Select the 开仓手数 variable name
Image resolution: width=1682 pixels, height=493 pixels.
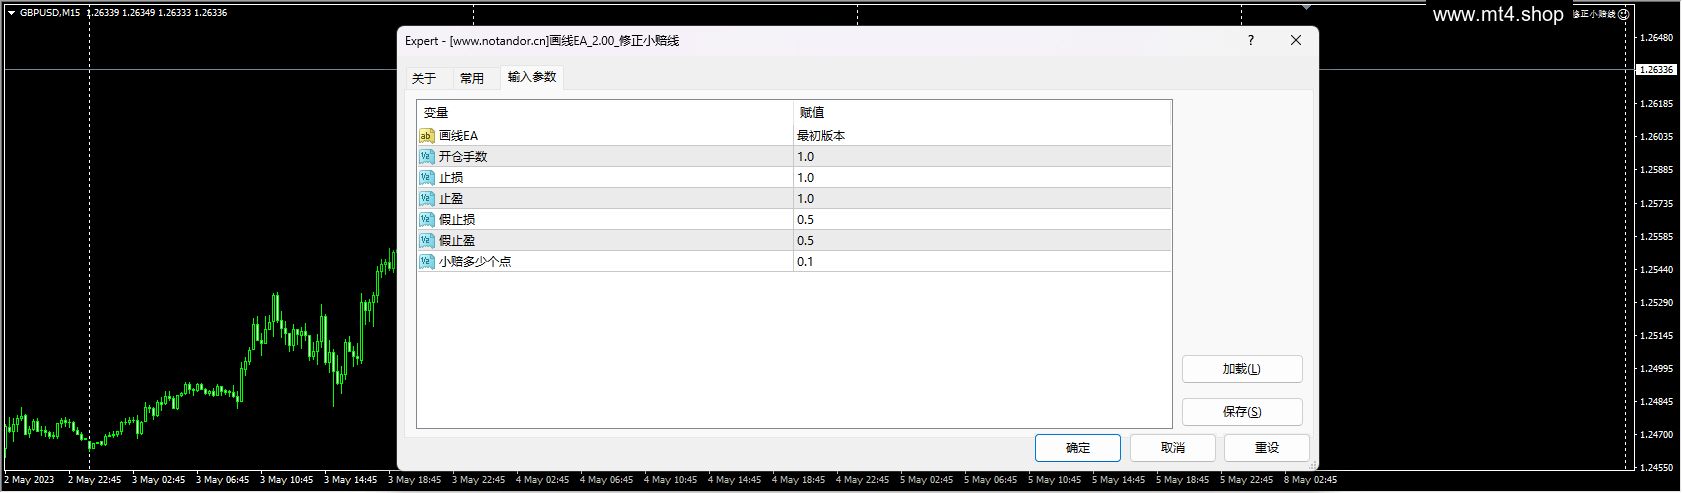pos(463,157)
